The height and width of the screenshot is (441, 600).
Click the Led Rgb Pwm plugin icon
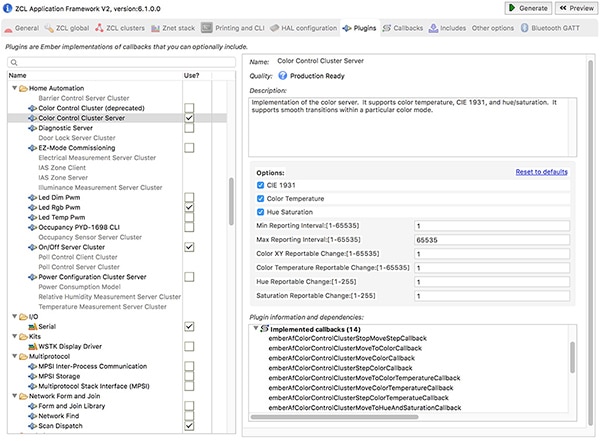(31, 207)
